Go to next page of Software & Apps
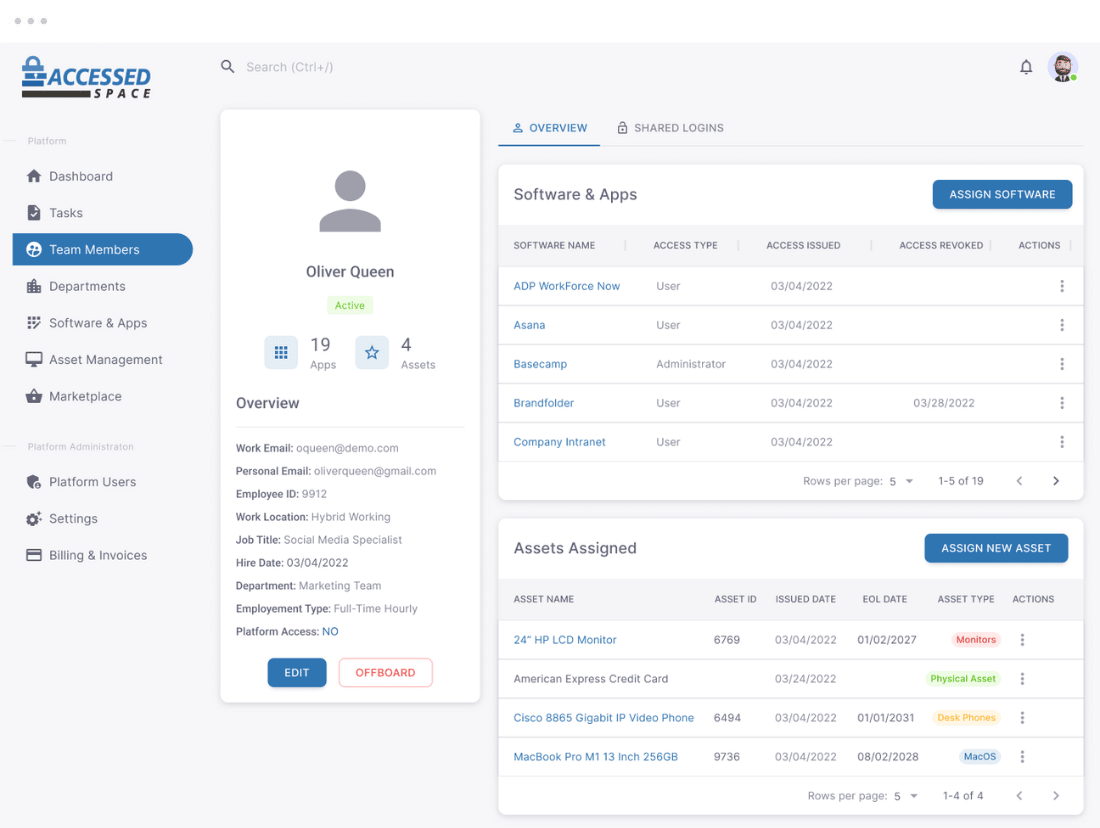 tap(1056, 481)
